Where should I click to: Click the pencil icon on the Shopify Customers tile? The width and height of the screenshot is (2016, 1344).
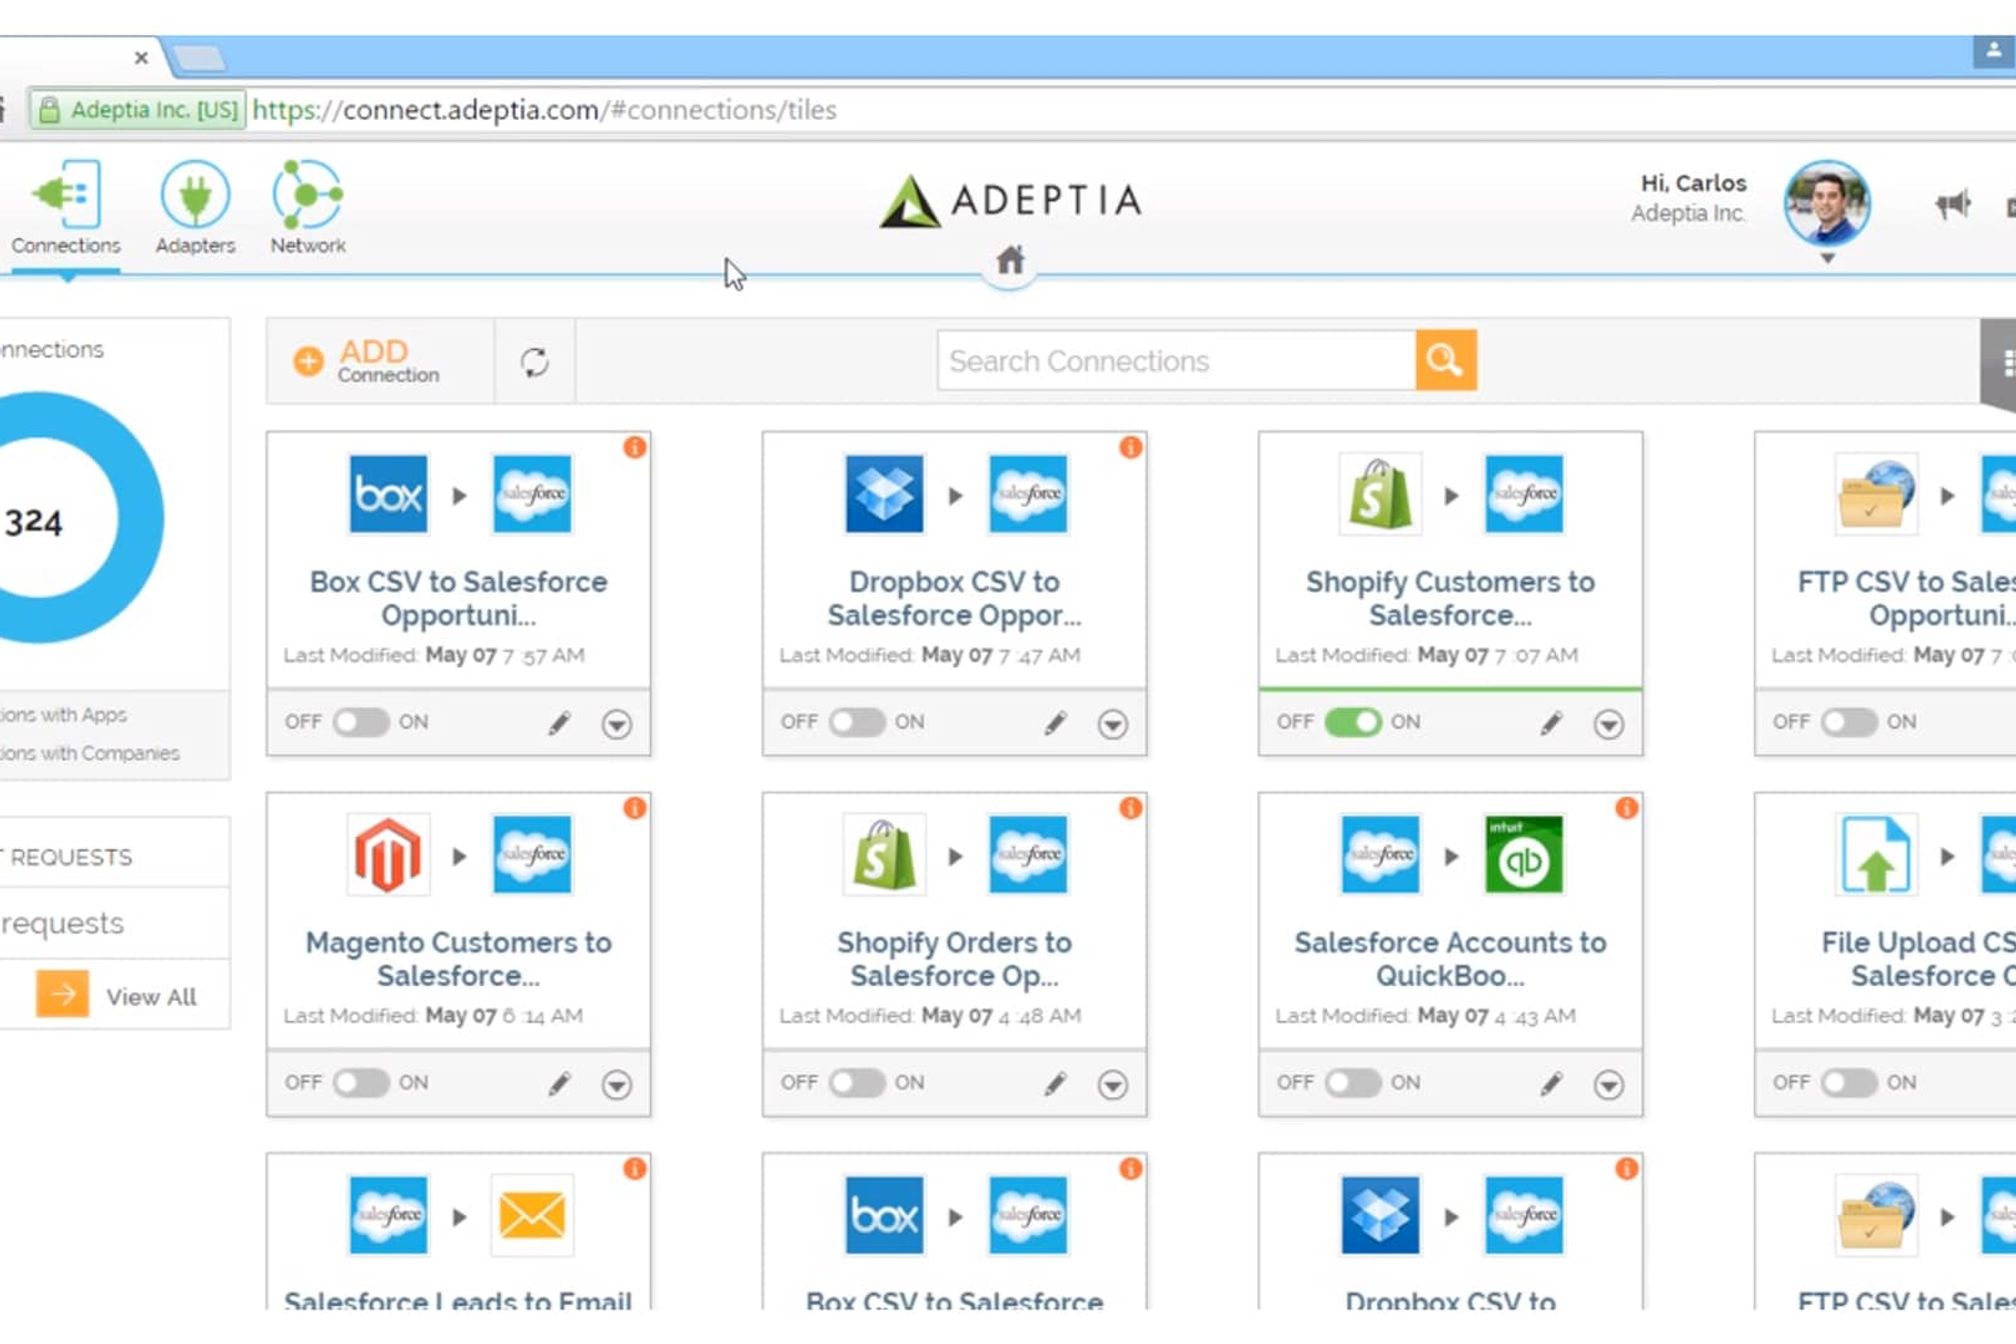point(1551,723)
